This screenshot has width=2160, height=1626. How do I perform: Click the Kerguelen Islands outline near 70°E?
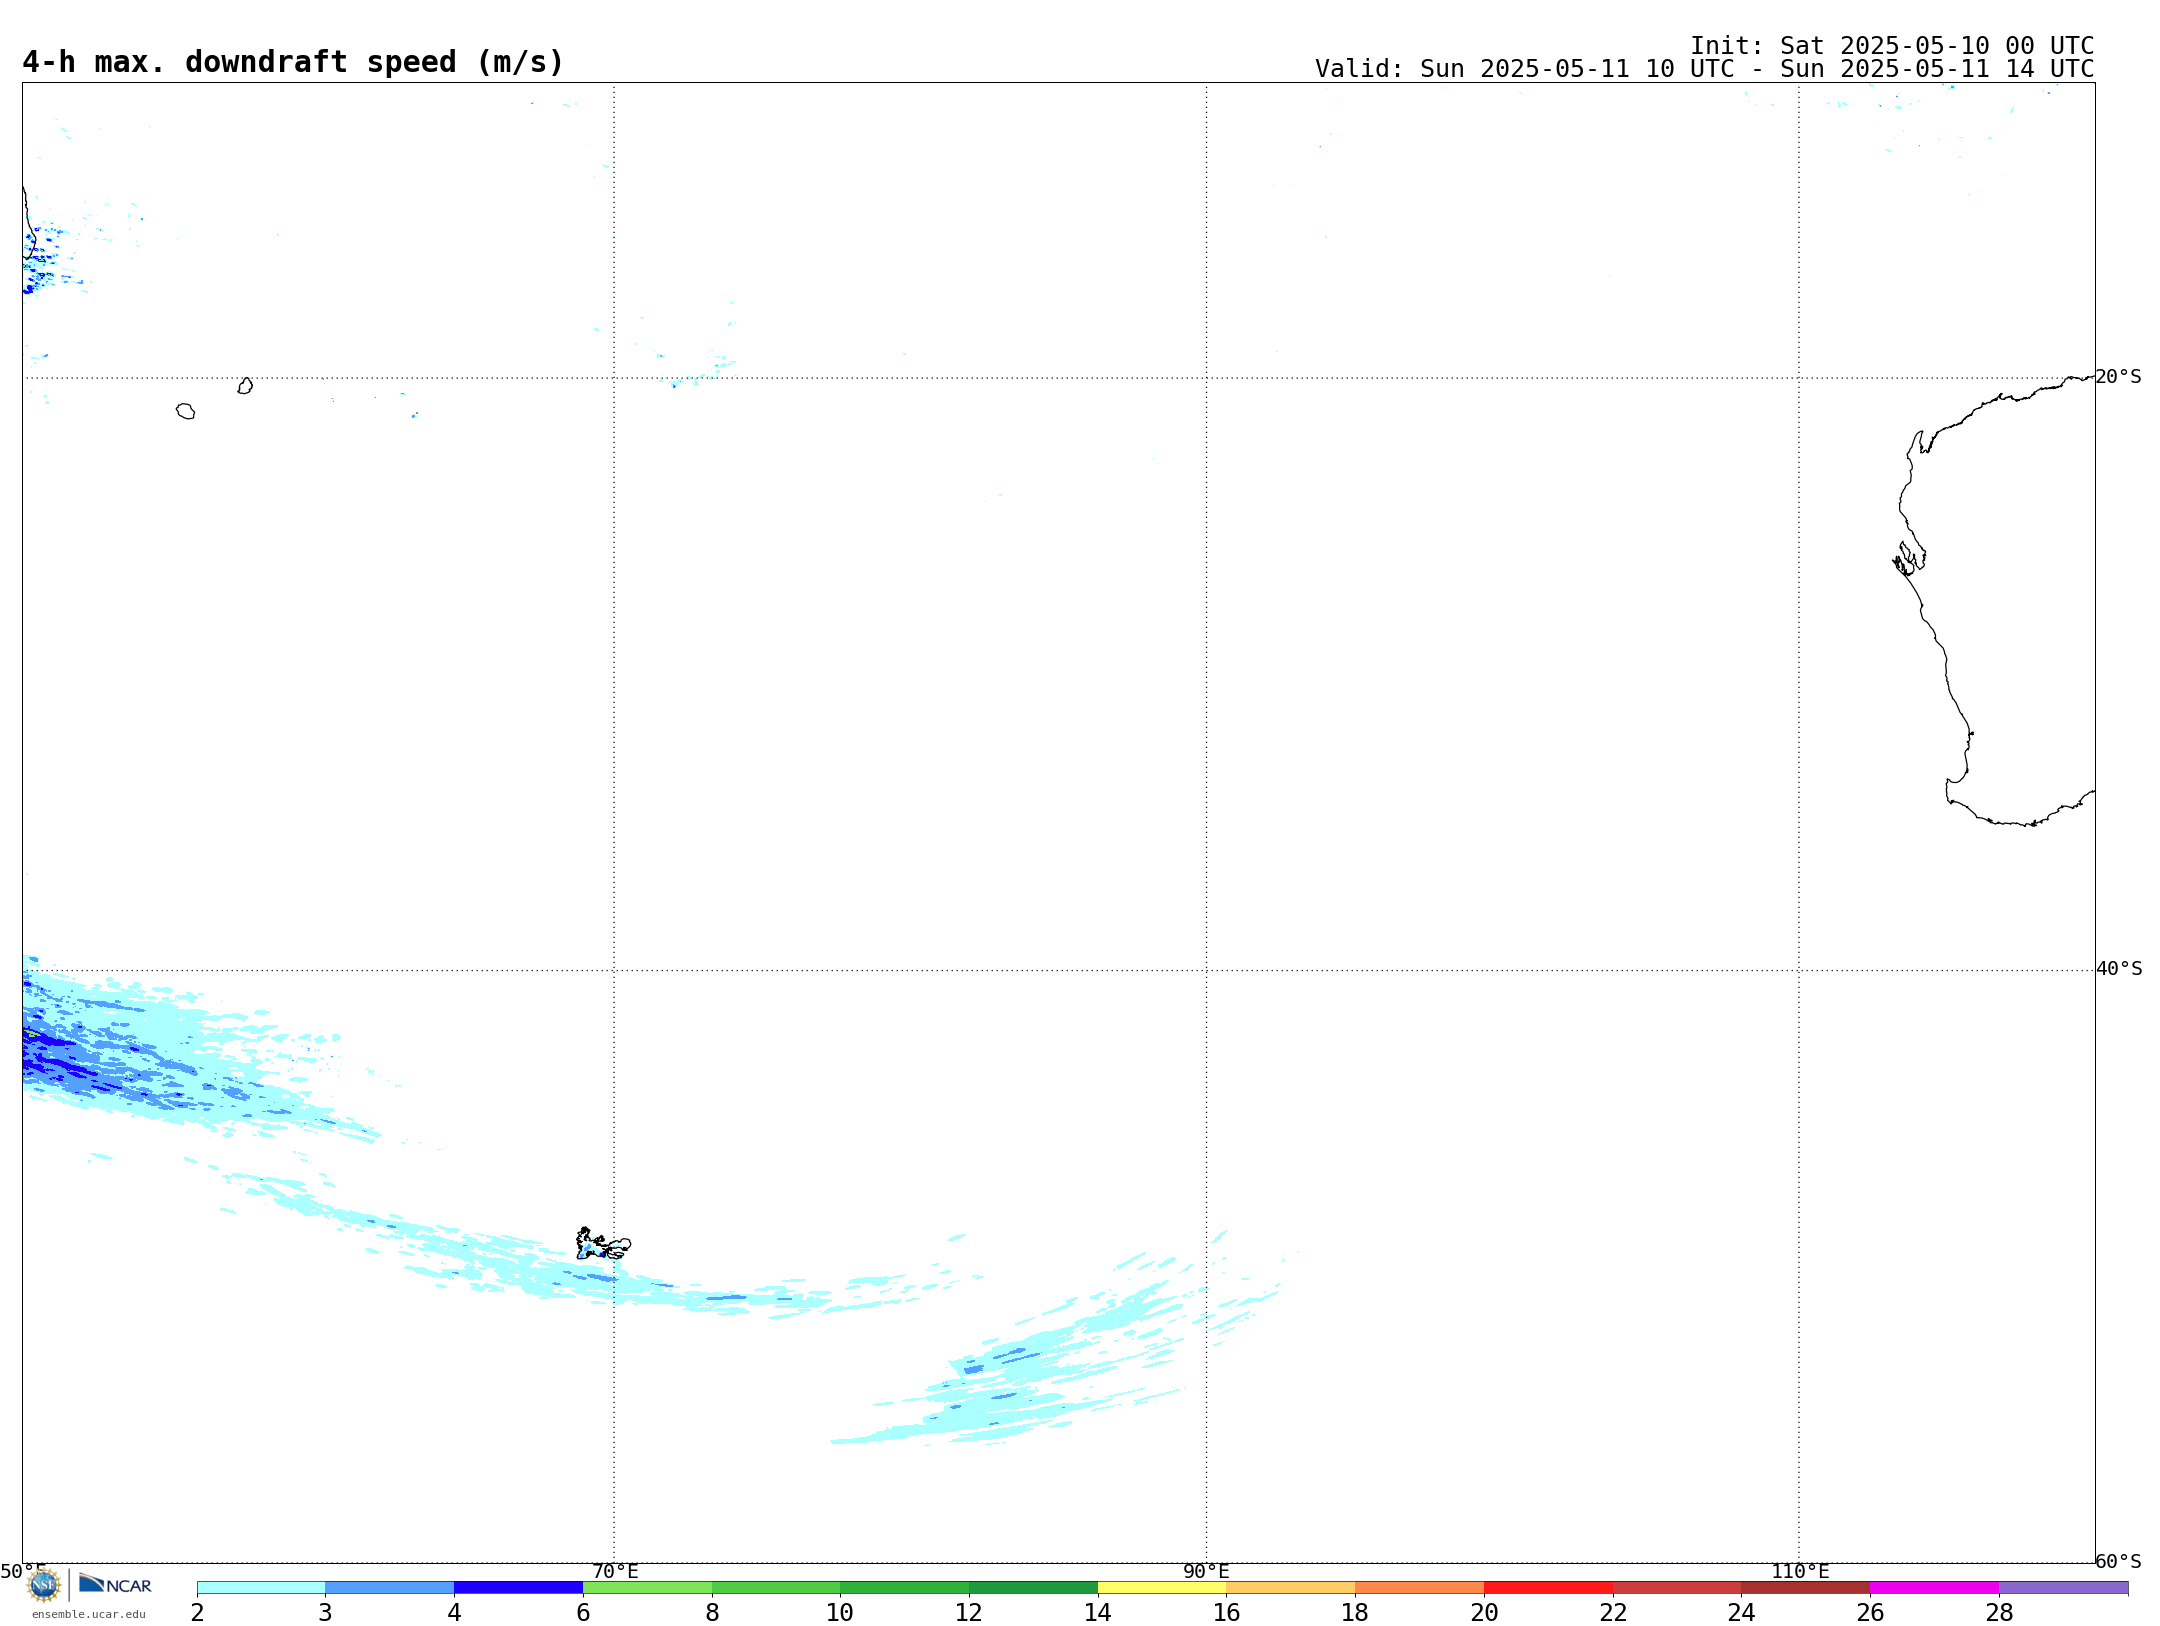[603, 1244]
